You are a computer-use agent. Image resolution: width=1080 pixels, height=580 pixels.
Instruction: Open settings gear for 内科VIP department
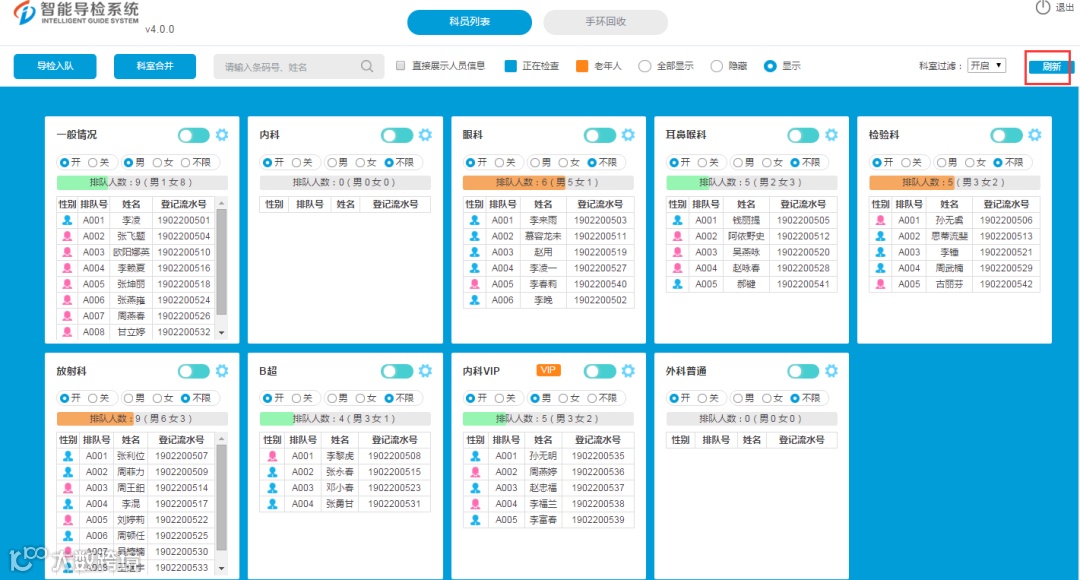(628, 371)
